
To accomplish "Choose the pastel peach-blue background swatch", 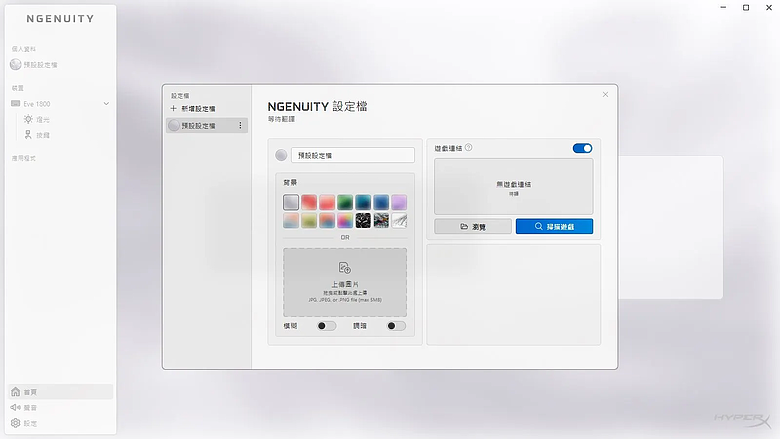I will [291, 220].
